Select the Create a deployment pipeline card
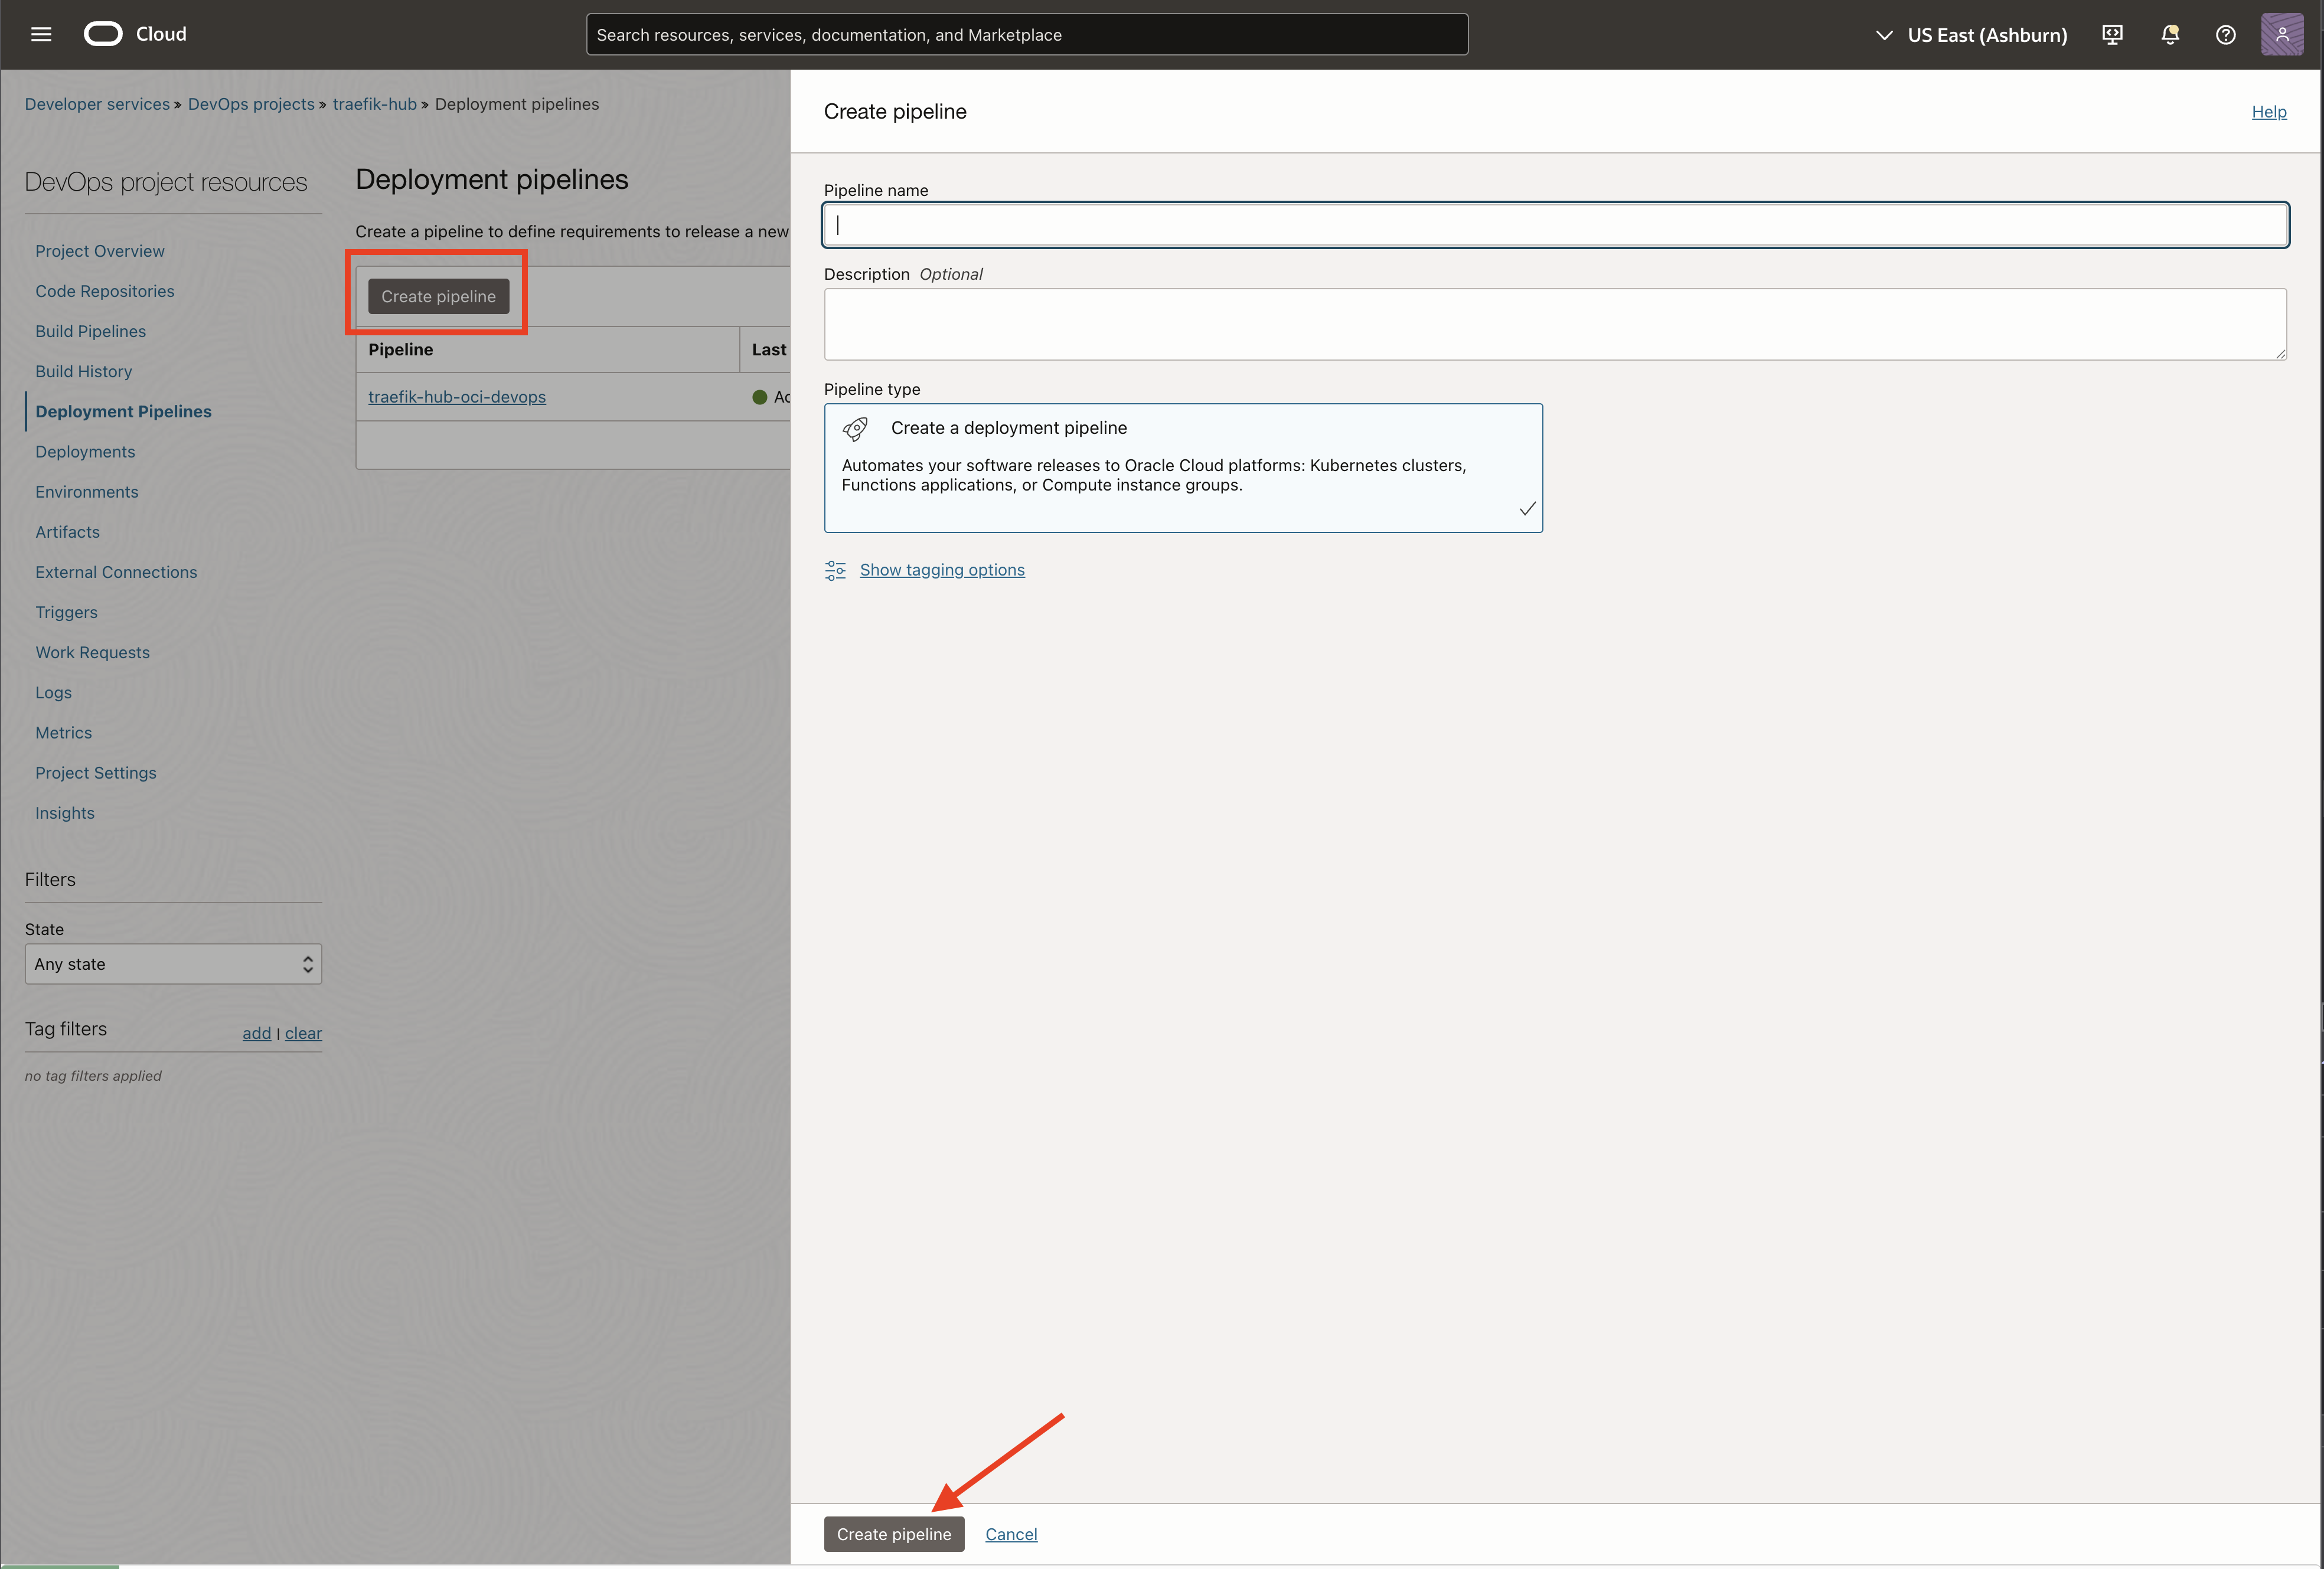The height and width of the screenshot is (1569, 2324). (1182, 468)
